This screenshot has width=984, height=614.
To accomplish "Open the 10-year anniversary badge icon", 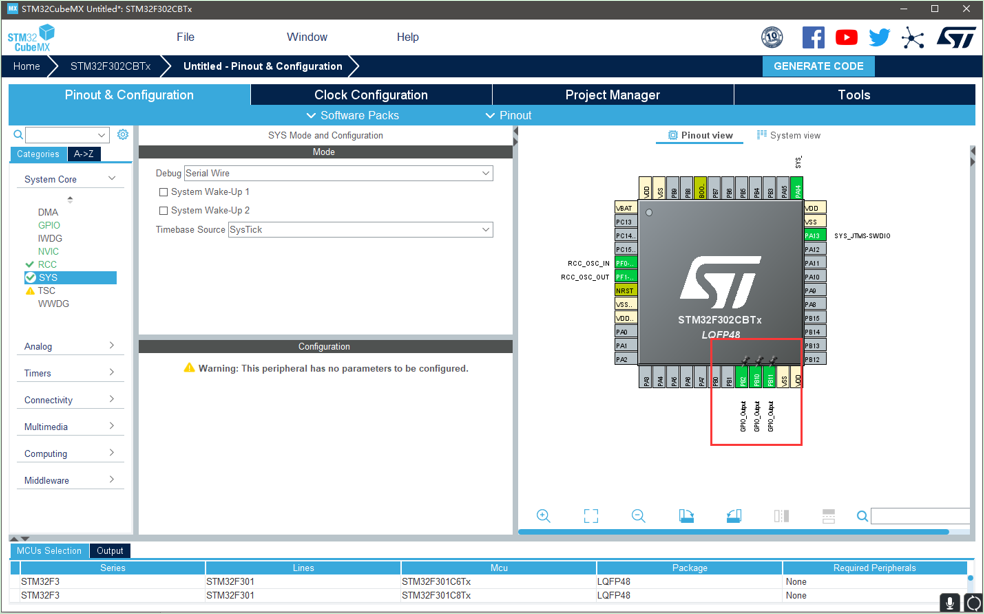I will (772, 38).
